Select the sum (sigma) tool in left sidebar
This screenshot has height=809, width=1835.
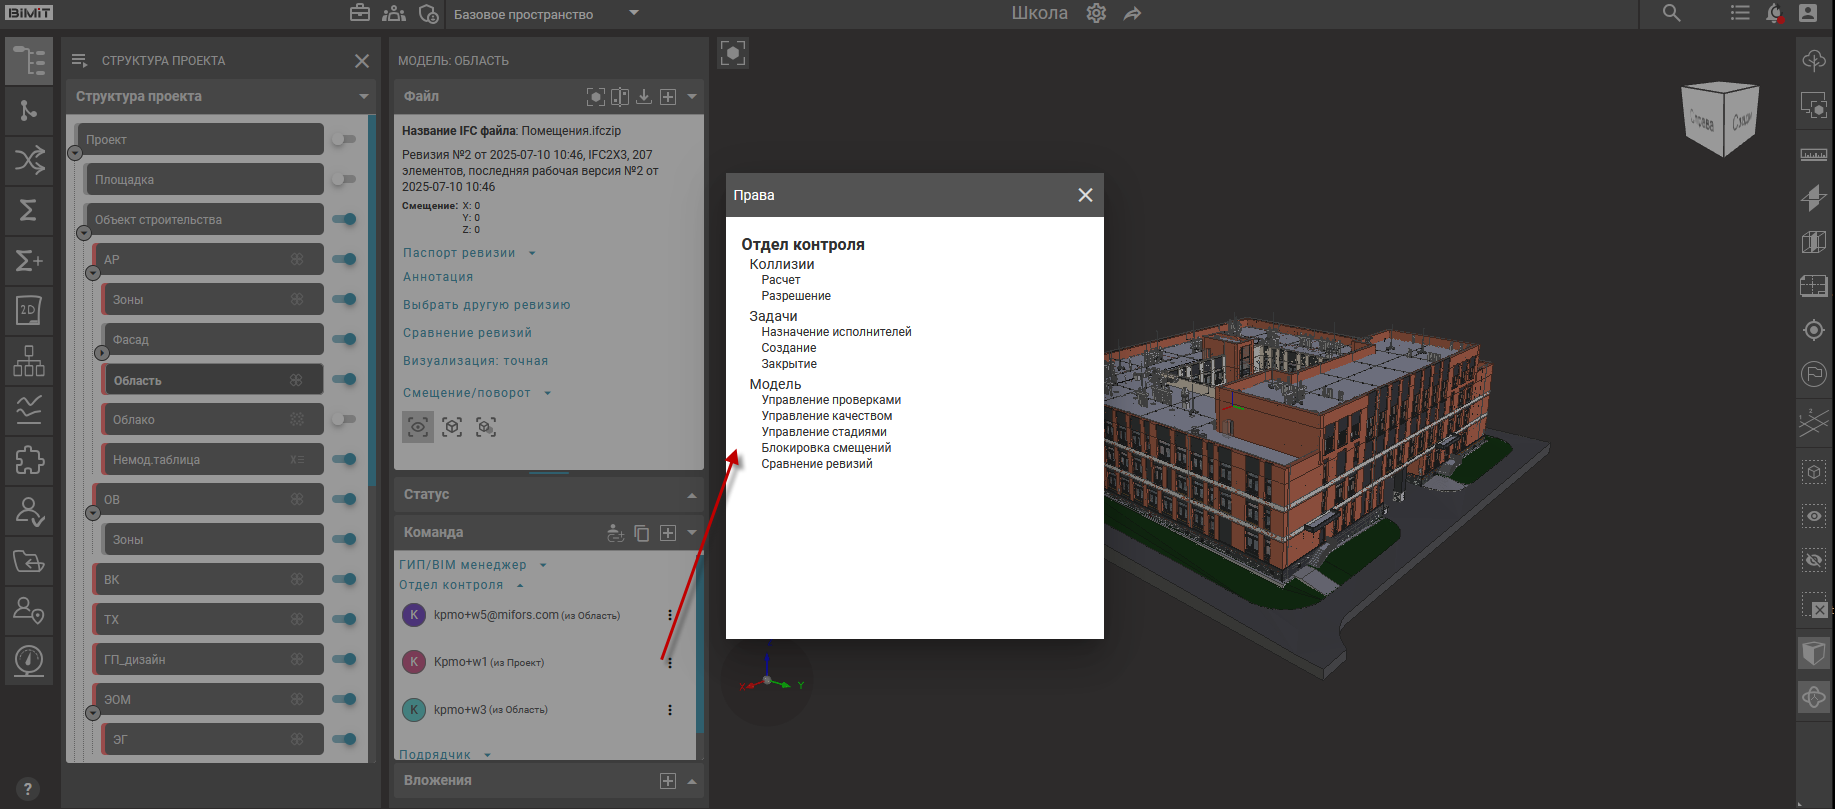[x=29, y=210]
